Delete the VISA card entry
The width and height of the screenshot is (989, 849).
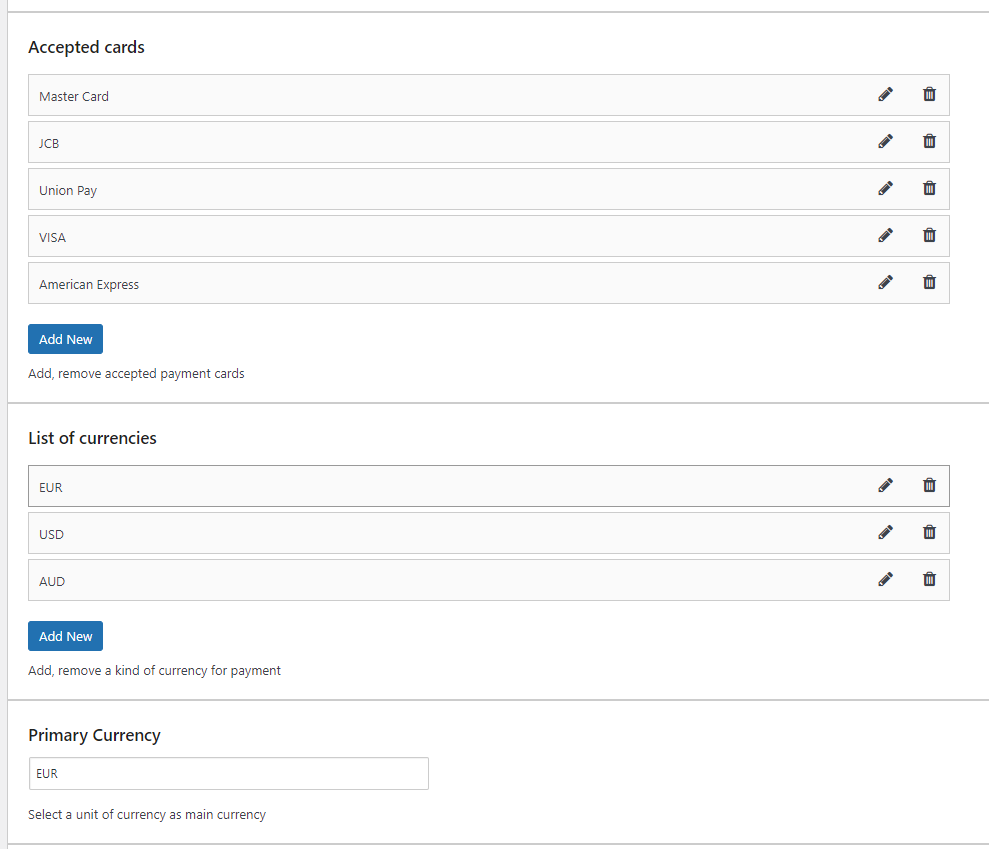(929, 235)
